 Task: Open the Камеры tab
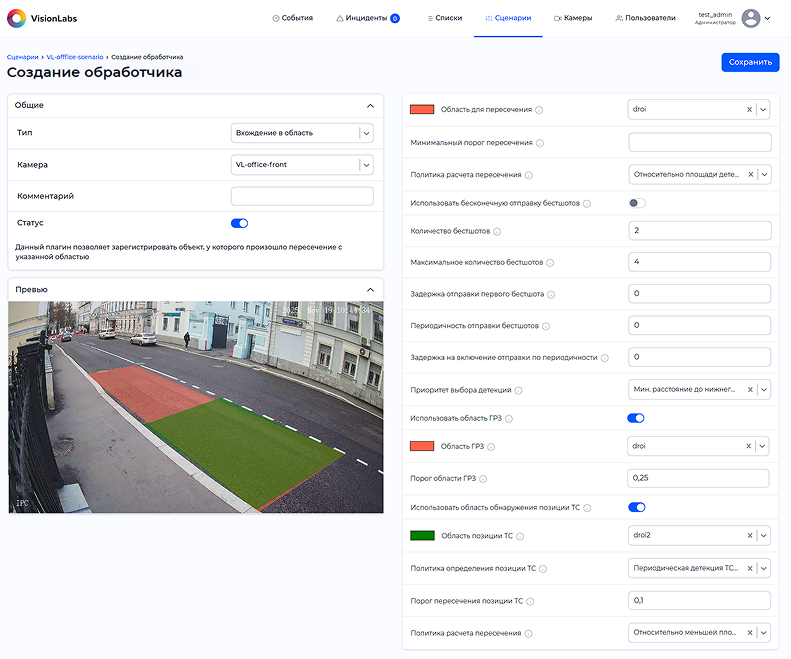click(573, 18)
